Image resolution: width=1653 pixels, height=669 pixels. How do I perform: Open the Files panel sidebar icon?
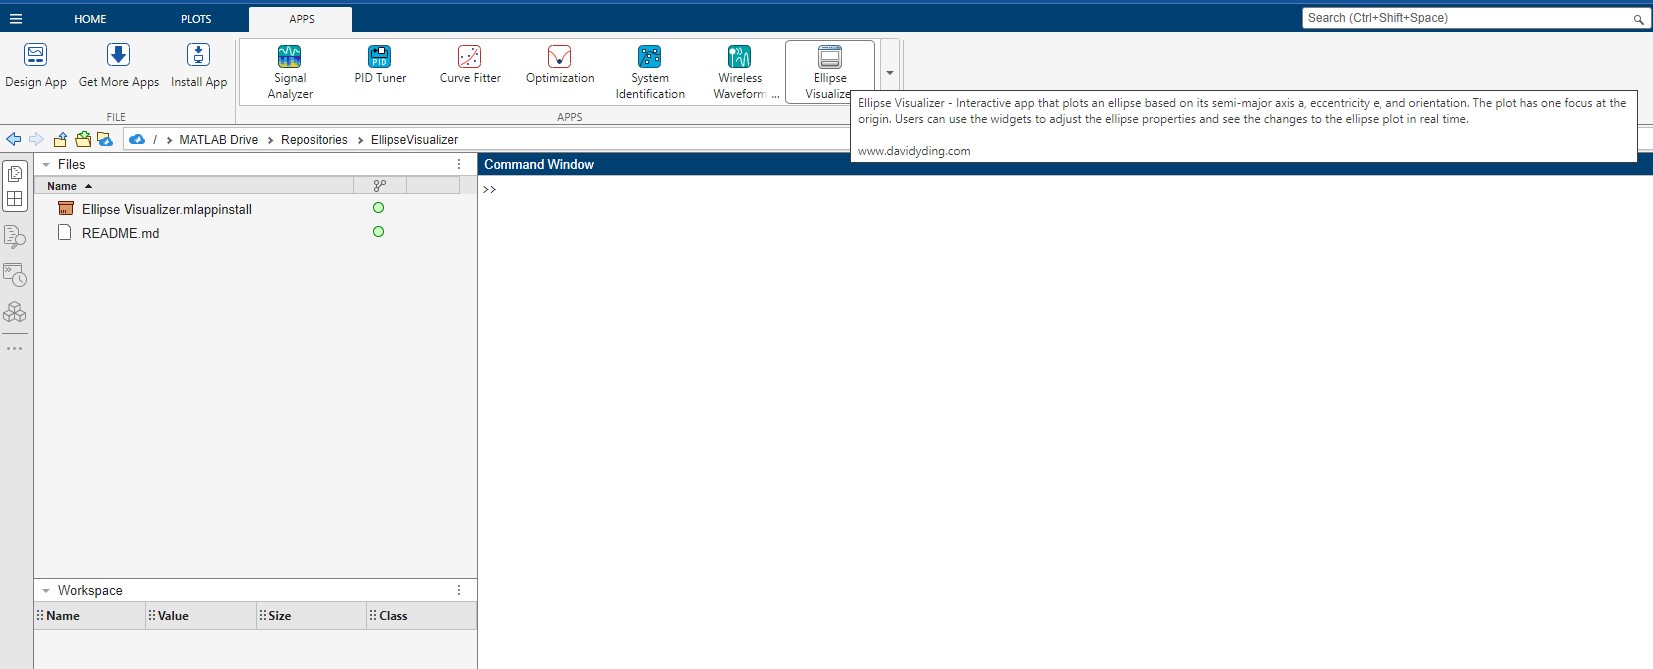15,173
